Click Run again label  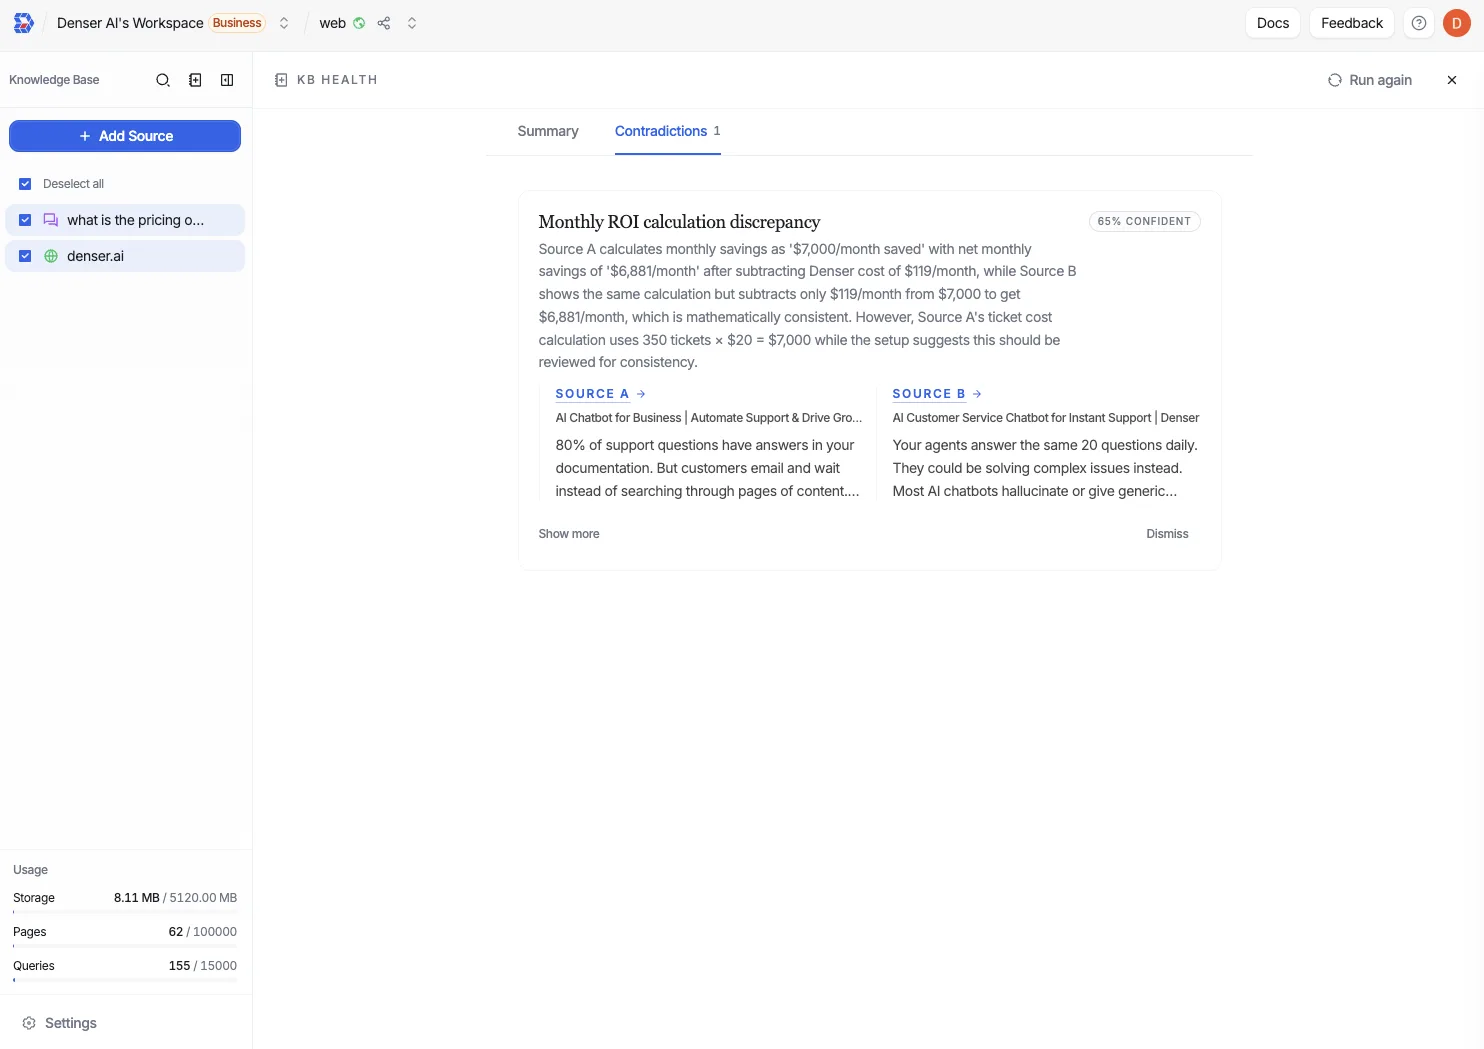coord(1381,80)
